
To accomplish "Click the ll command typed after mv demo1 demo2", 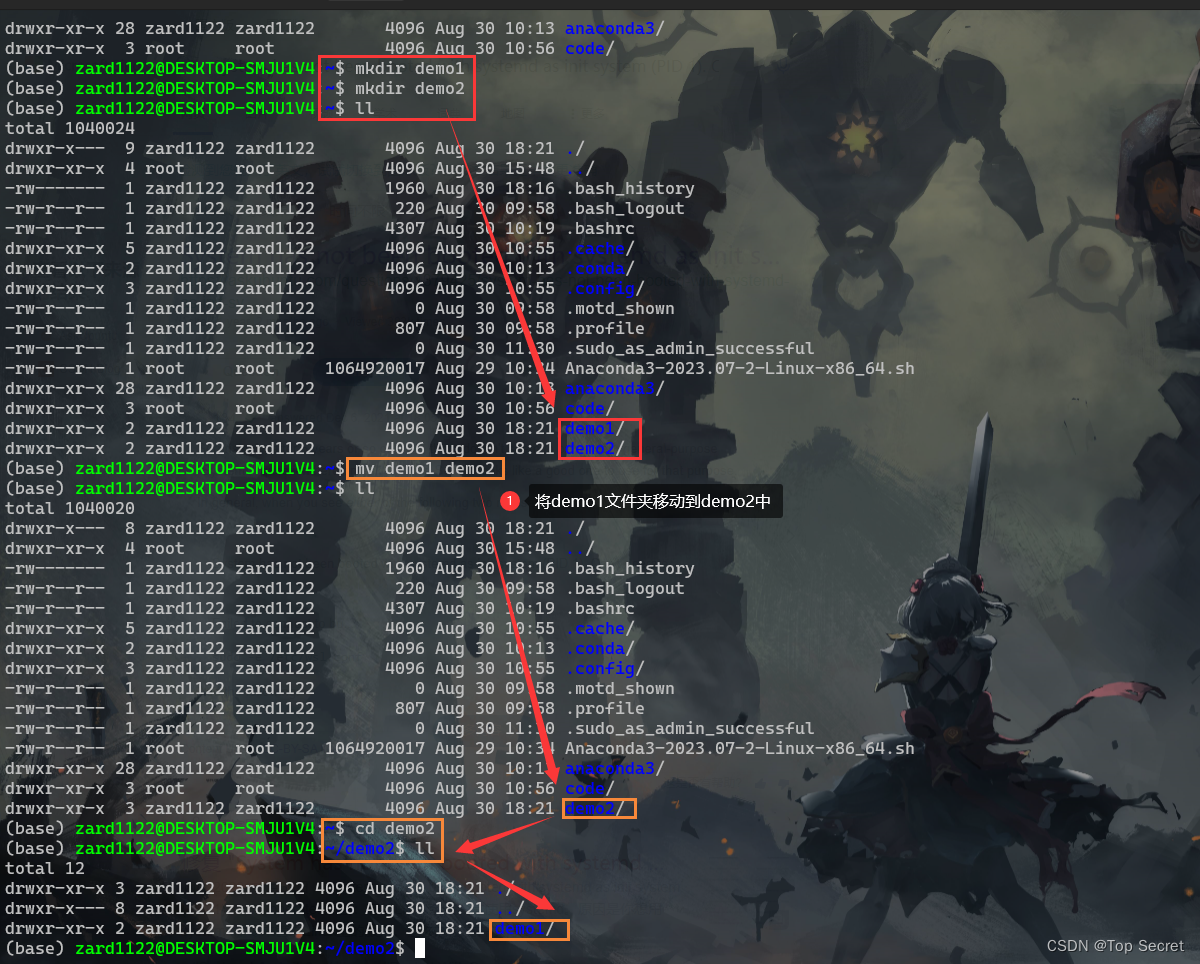I will click(x=365, y=488).
